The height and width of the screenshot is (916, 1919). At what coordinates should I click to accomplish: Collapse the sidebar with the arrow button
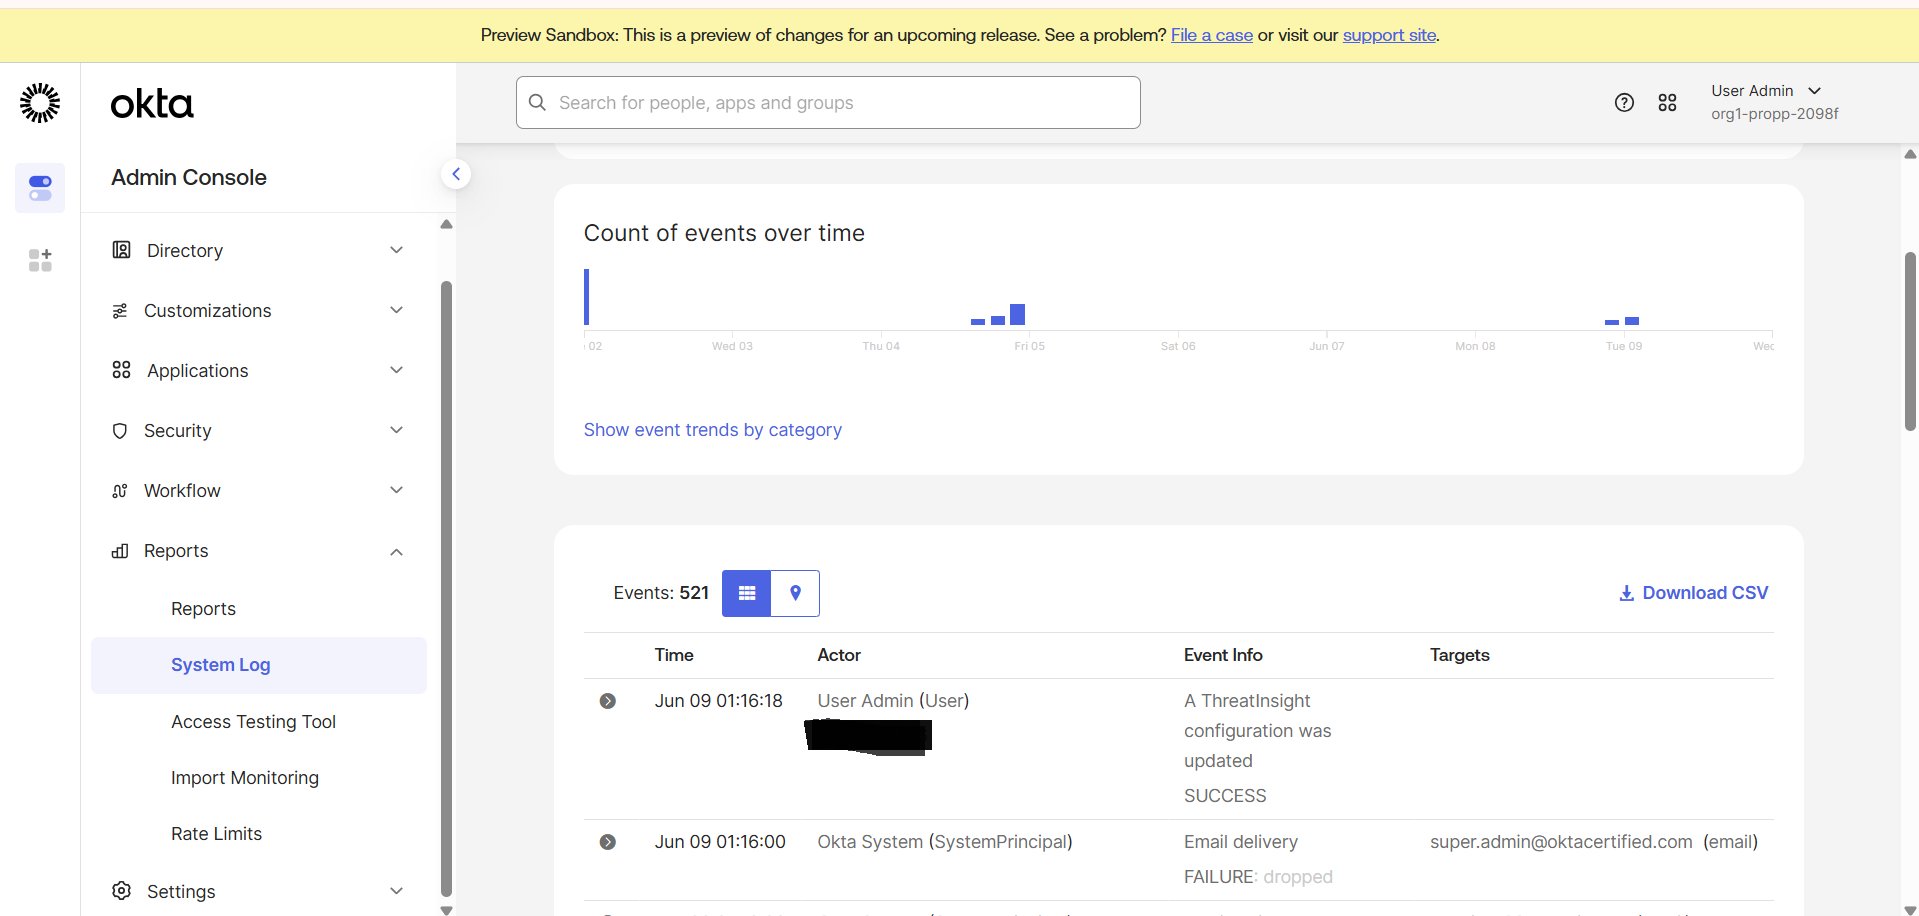pos(456,174)
